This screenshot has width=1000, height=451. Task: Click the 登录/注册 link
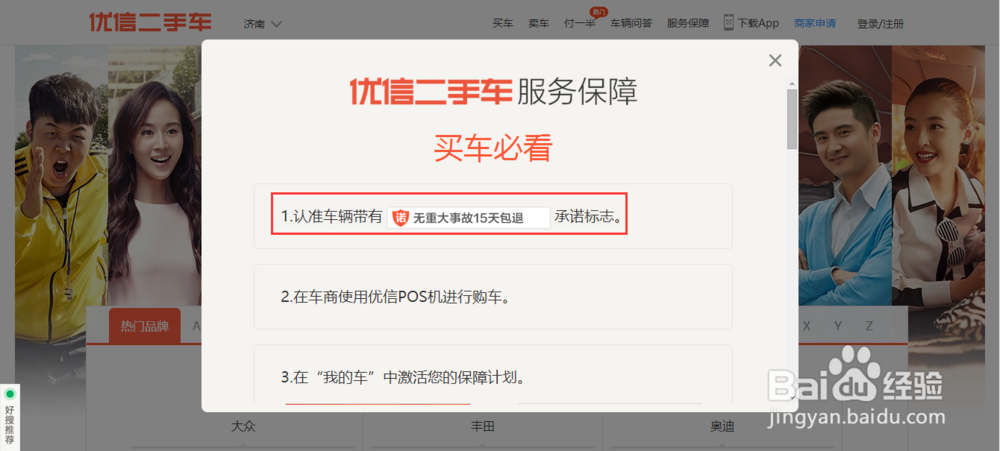coord(880,24)
